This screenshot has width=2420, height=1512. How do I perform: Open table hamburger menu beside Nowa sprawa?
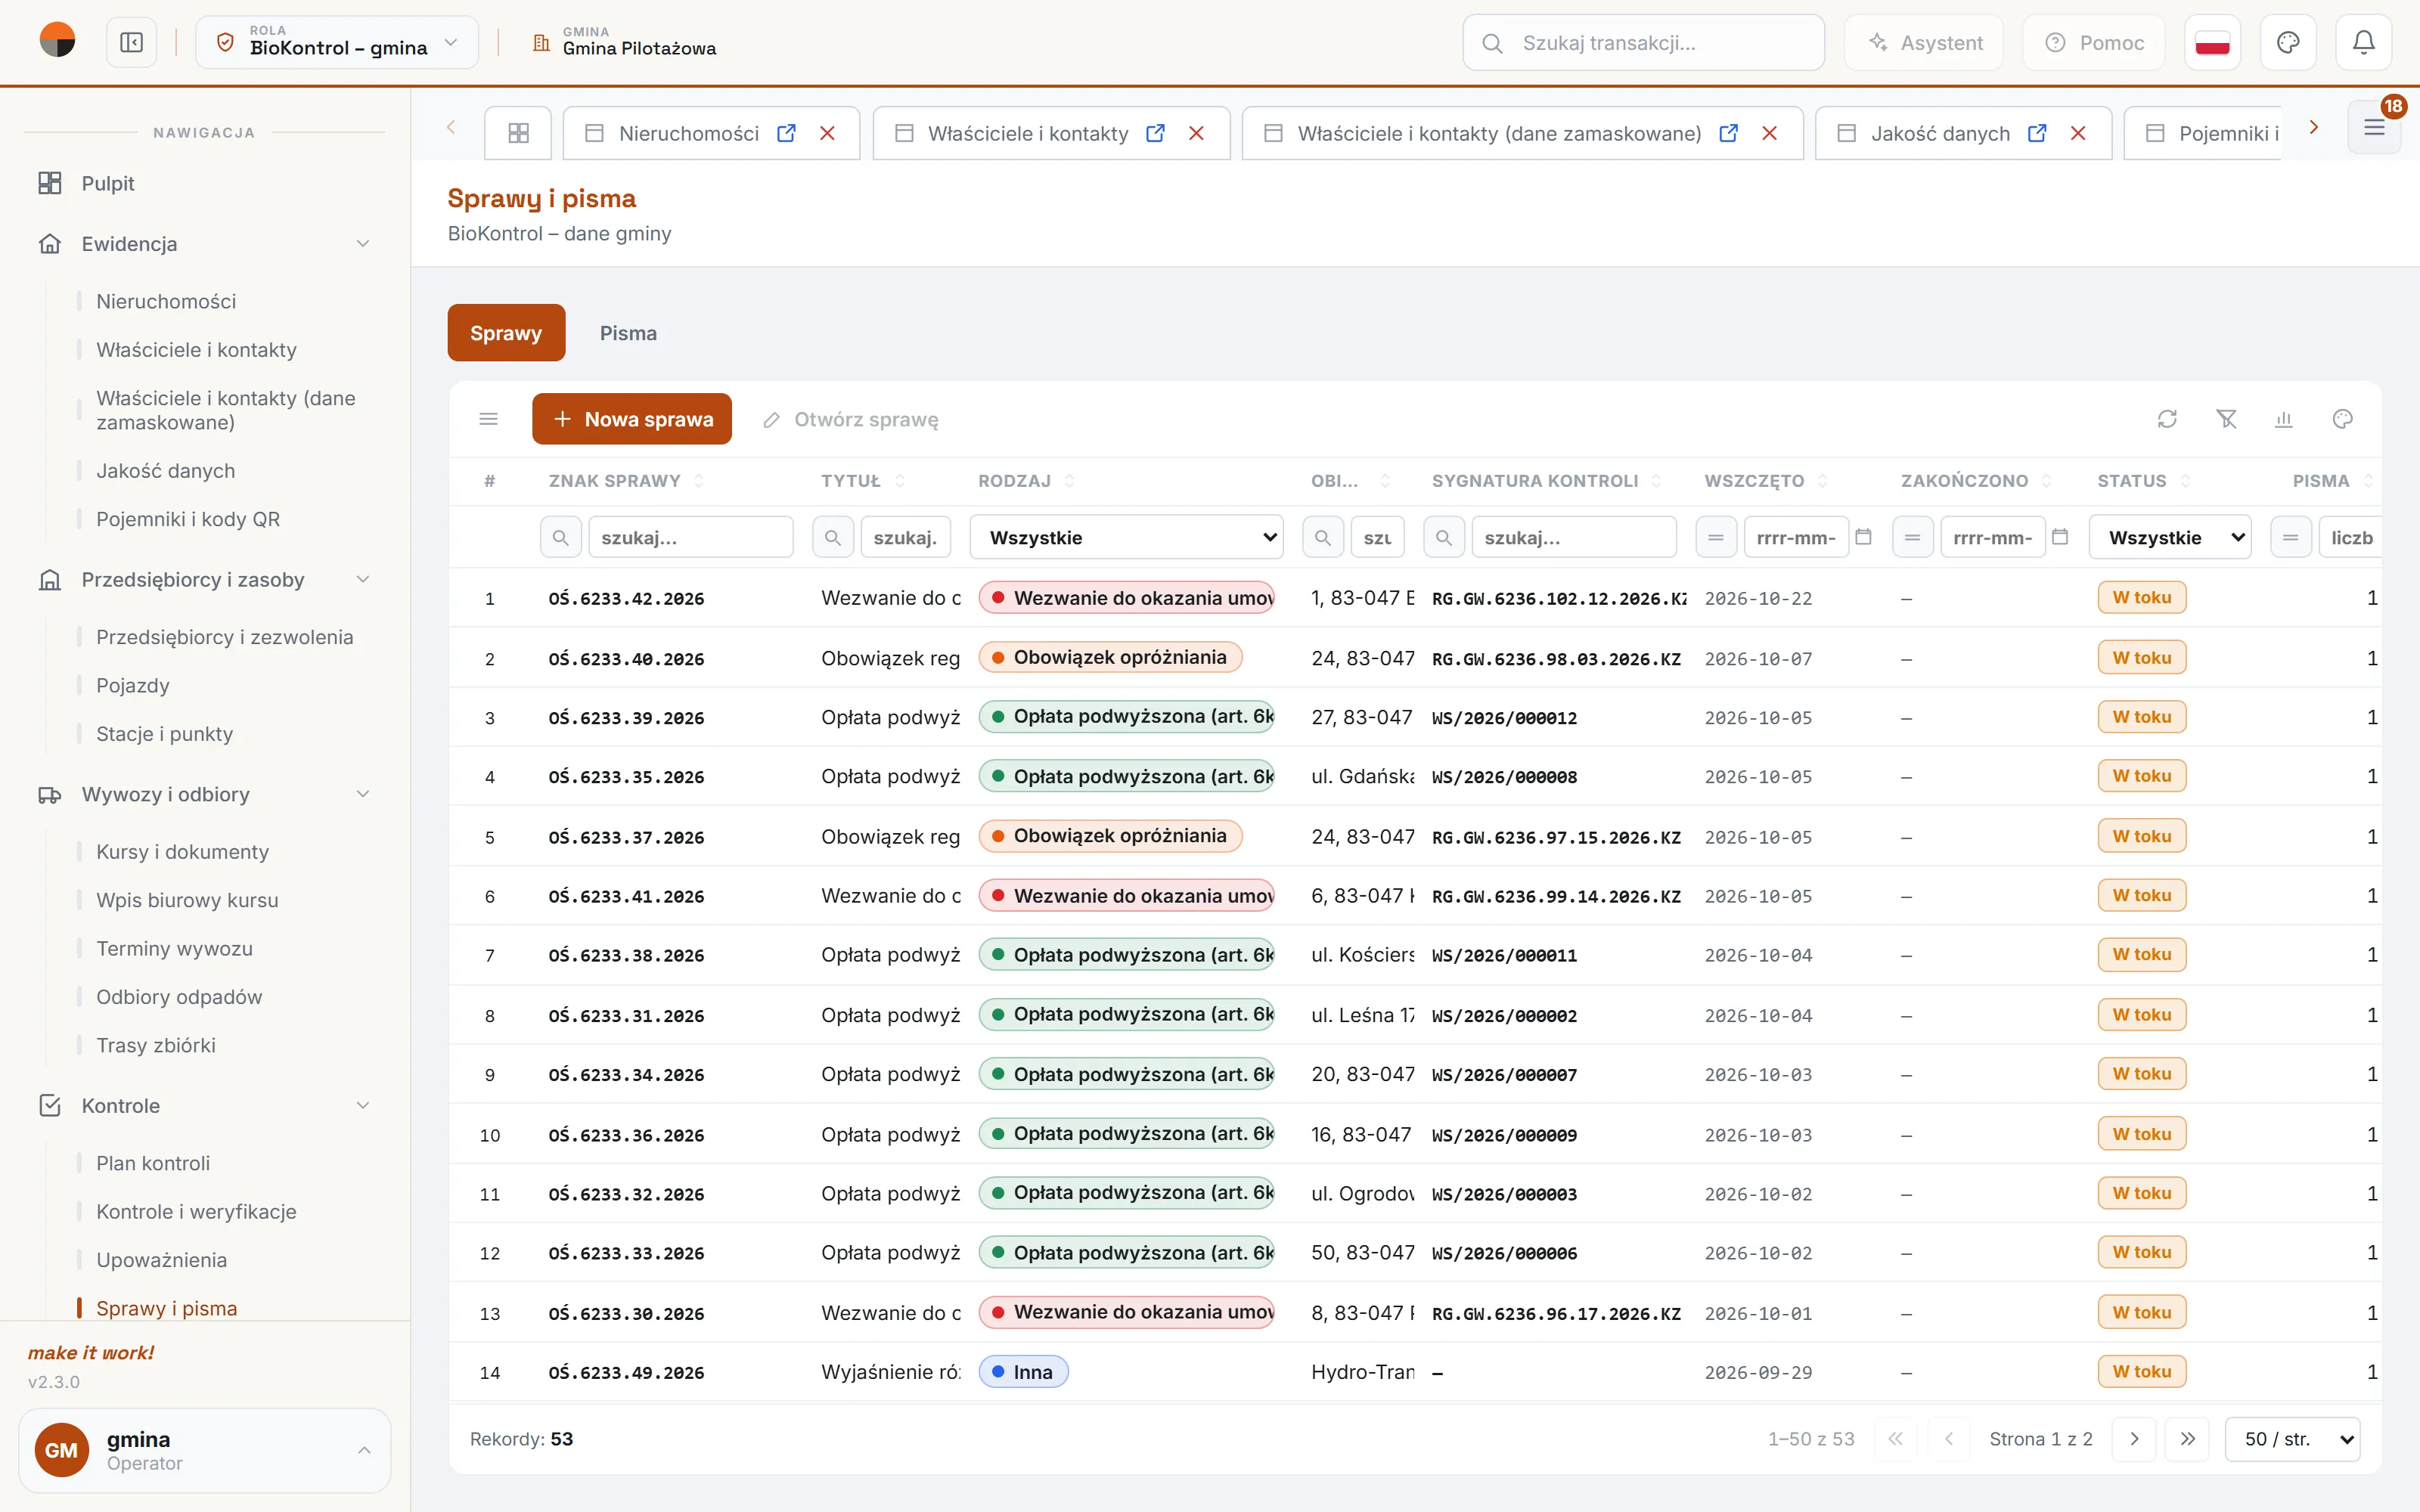coord(488,419)
